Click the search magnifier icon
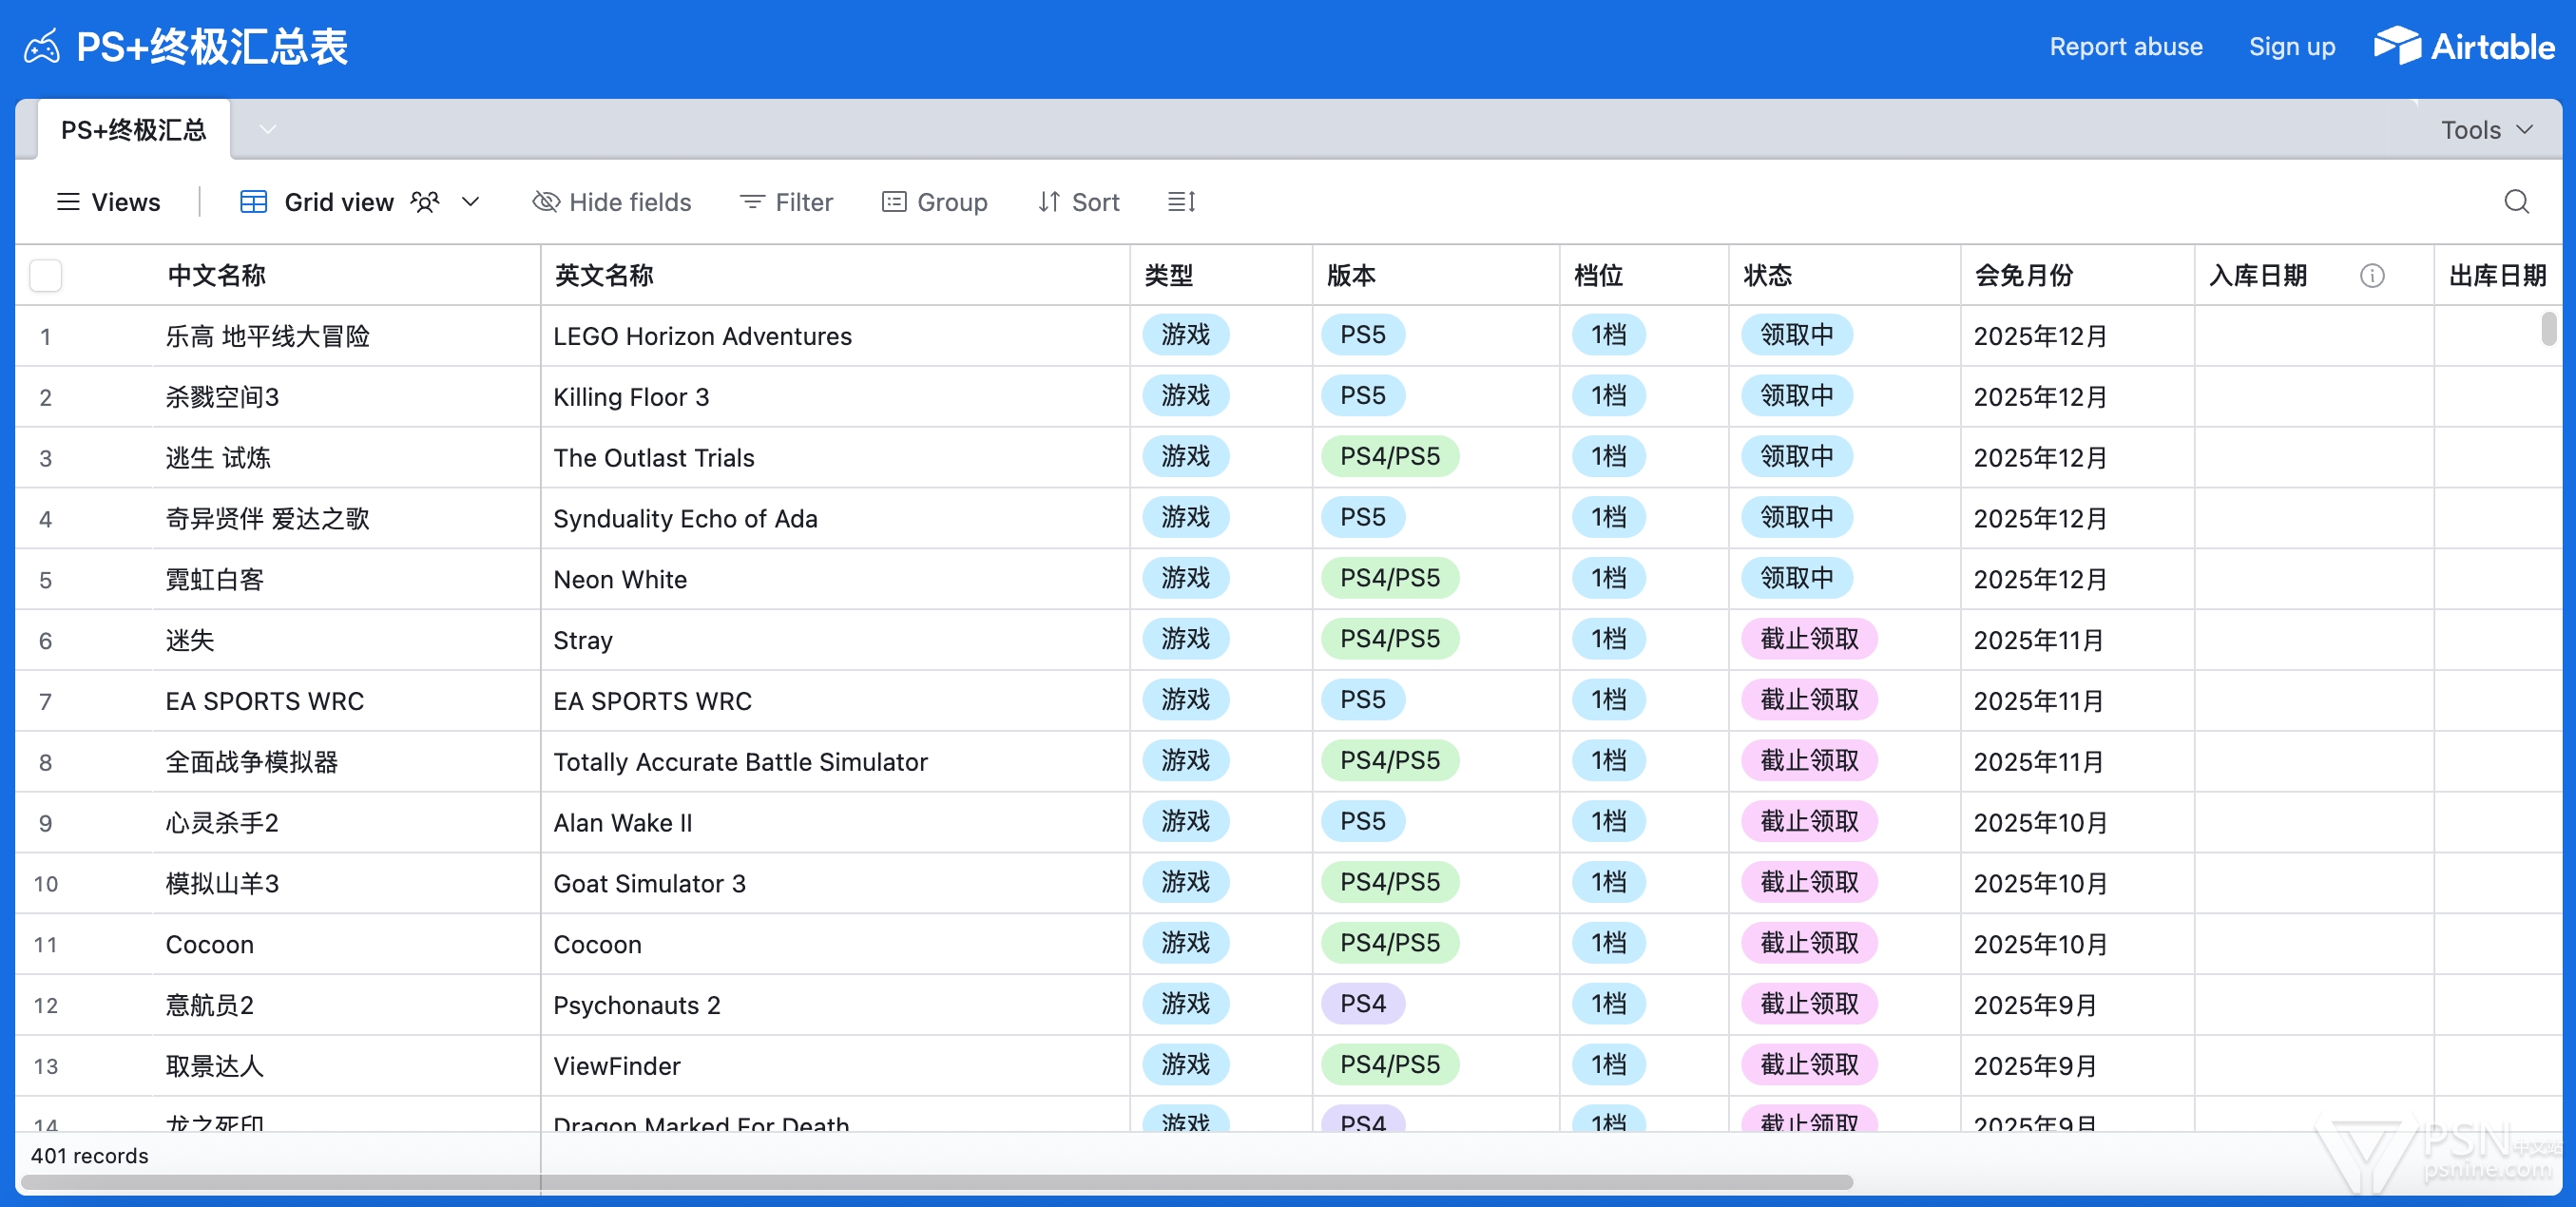This screenshot has width=2576, height=1207. [2516, 202]
